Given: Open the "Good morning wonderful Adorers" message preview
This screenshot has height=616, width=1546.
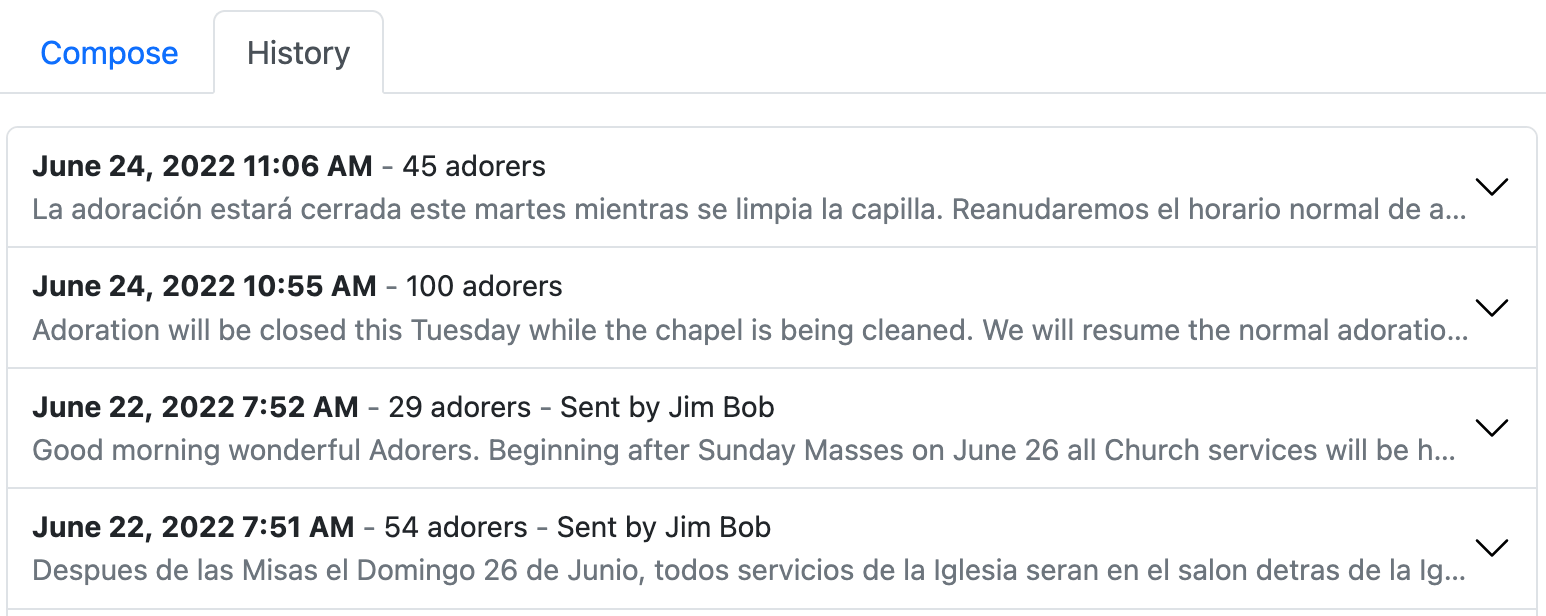Looking at the screenshot, I should 744,450.
